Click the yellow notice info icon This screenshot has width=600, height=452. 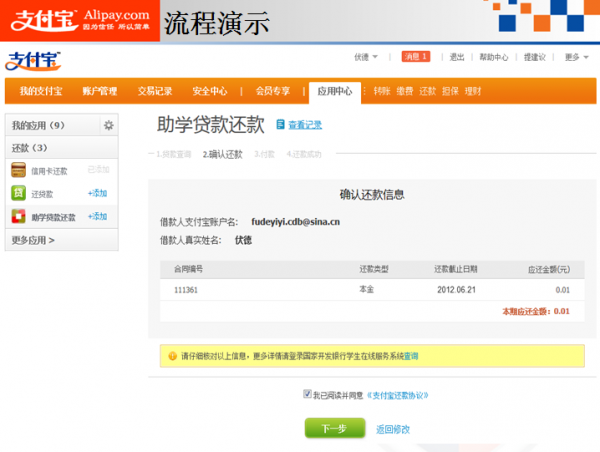(170, 355)
